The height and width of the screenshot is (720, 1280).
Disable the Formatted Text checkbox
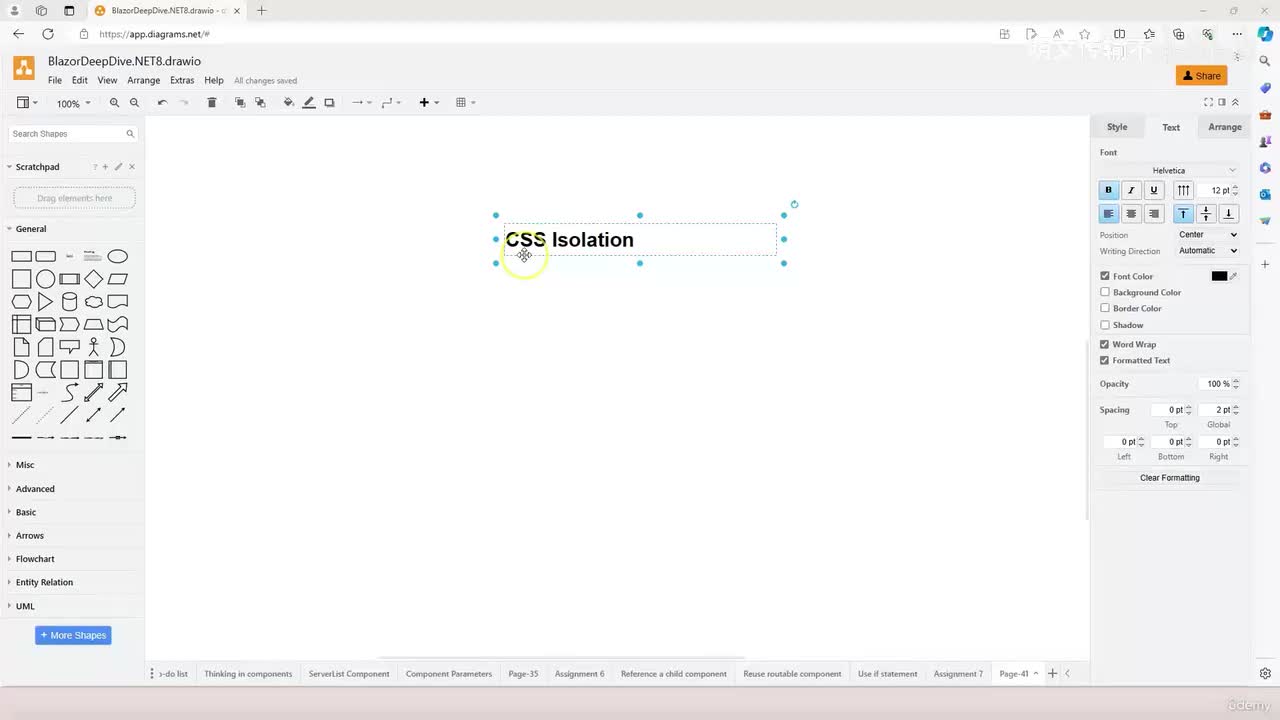click(x=1105, y=360)
